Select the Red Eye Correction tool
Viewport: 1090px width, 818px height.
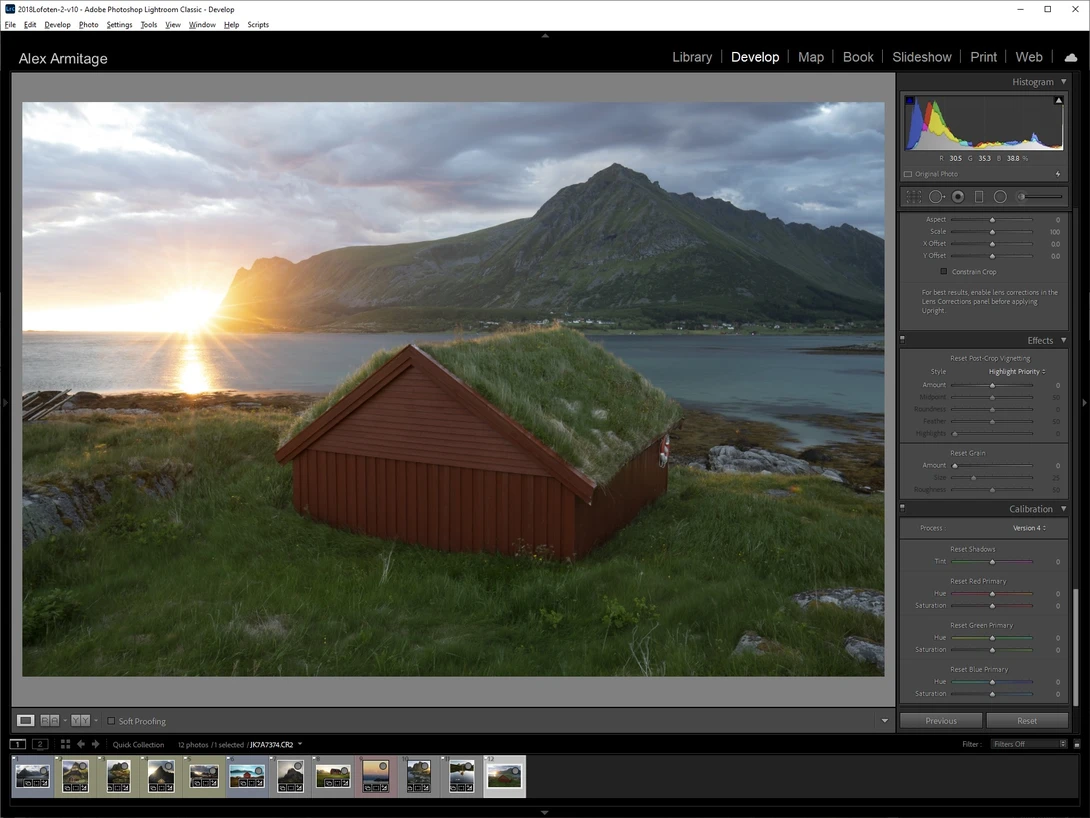click(958, 197)
